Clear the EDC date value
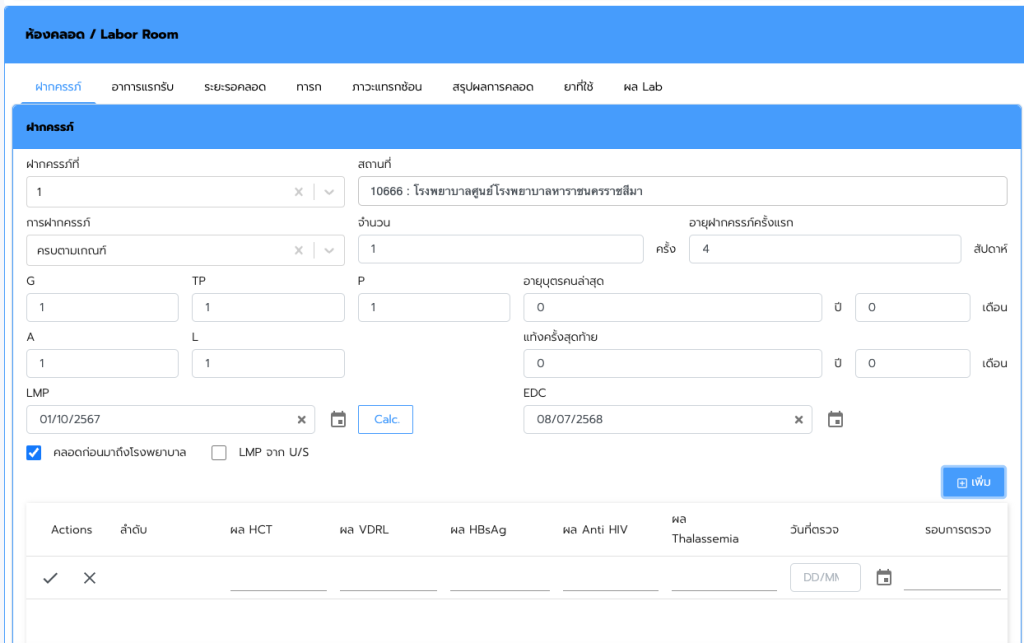 pyautogui.click(x=799, y=420)
